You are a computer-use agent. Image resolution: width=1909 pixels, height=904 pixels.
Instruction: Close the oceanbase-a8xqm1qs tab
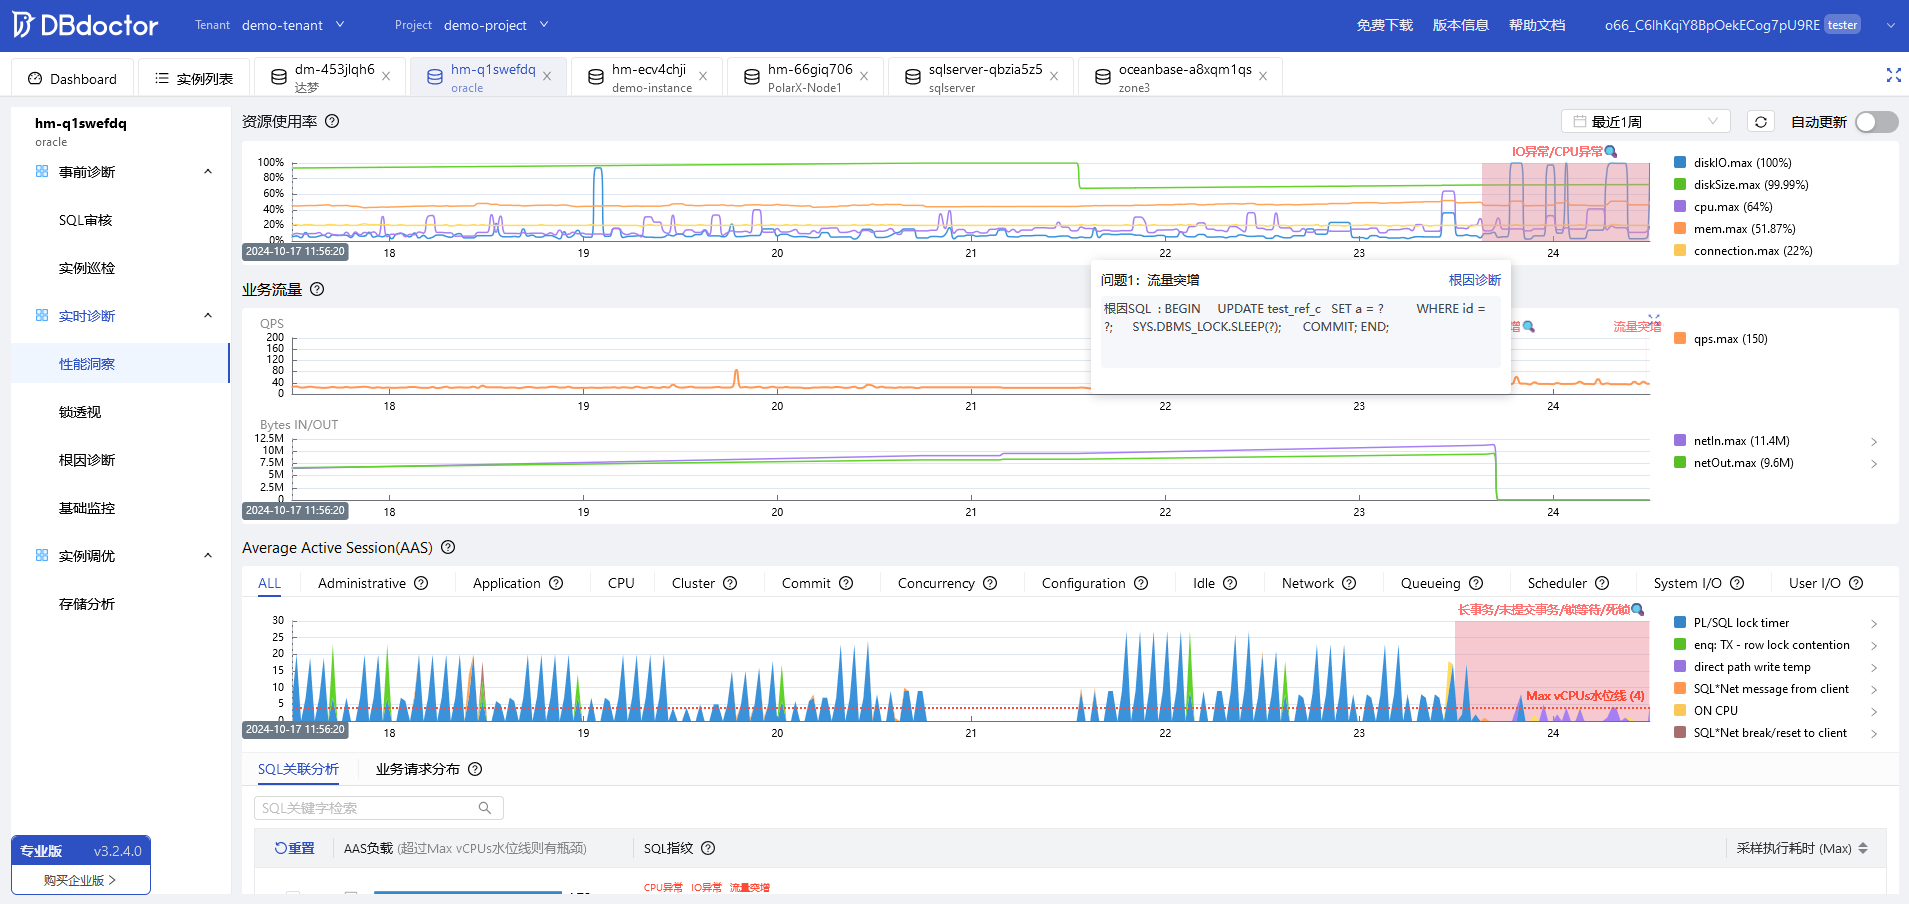coord(1263,77)
